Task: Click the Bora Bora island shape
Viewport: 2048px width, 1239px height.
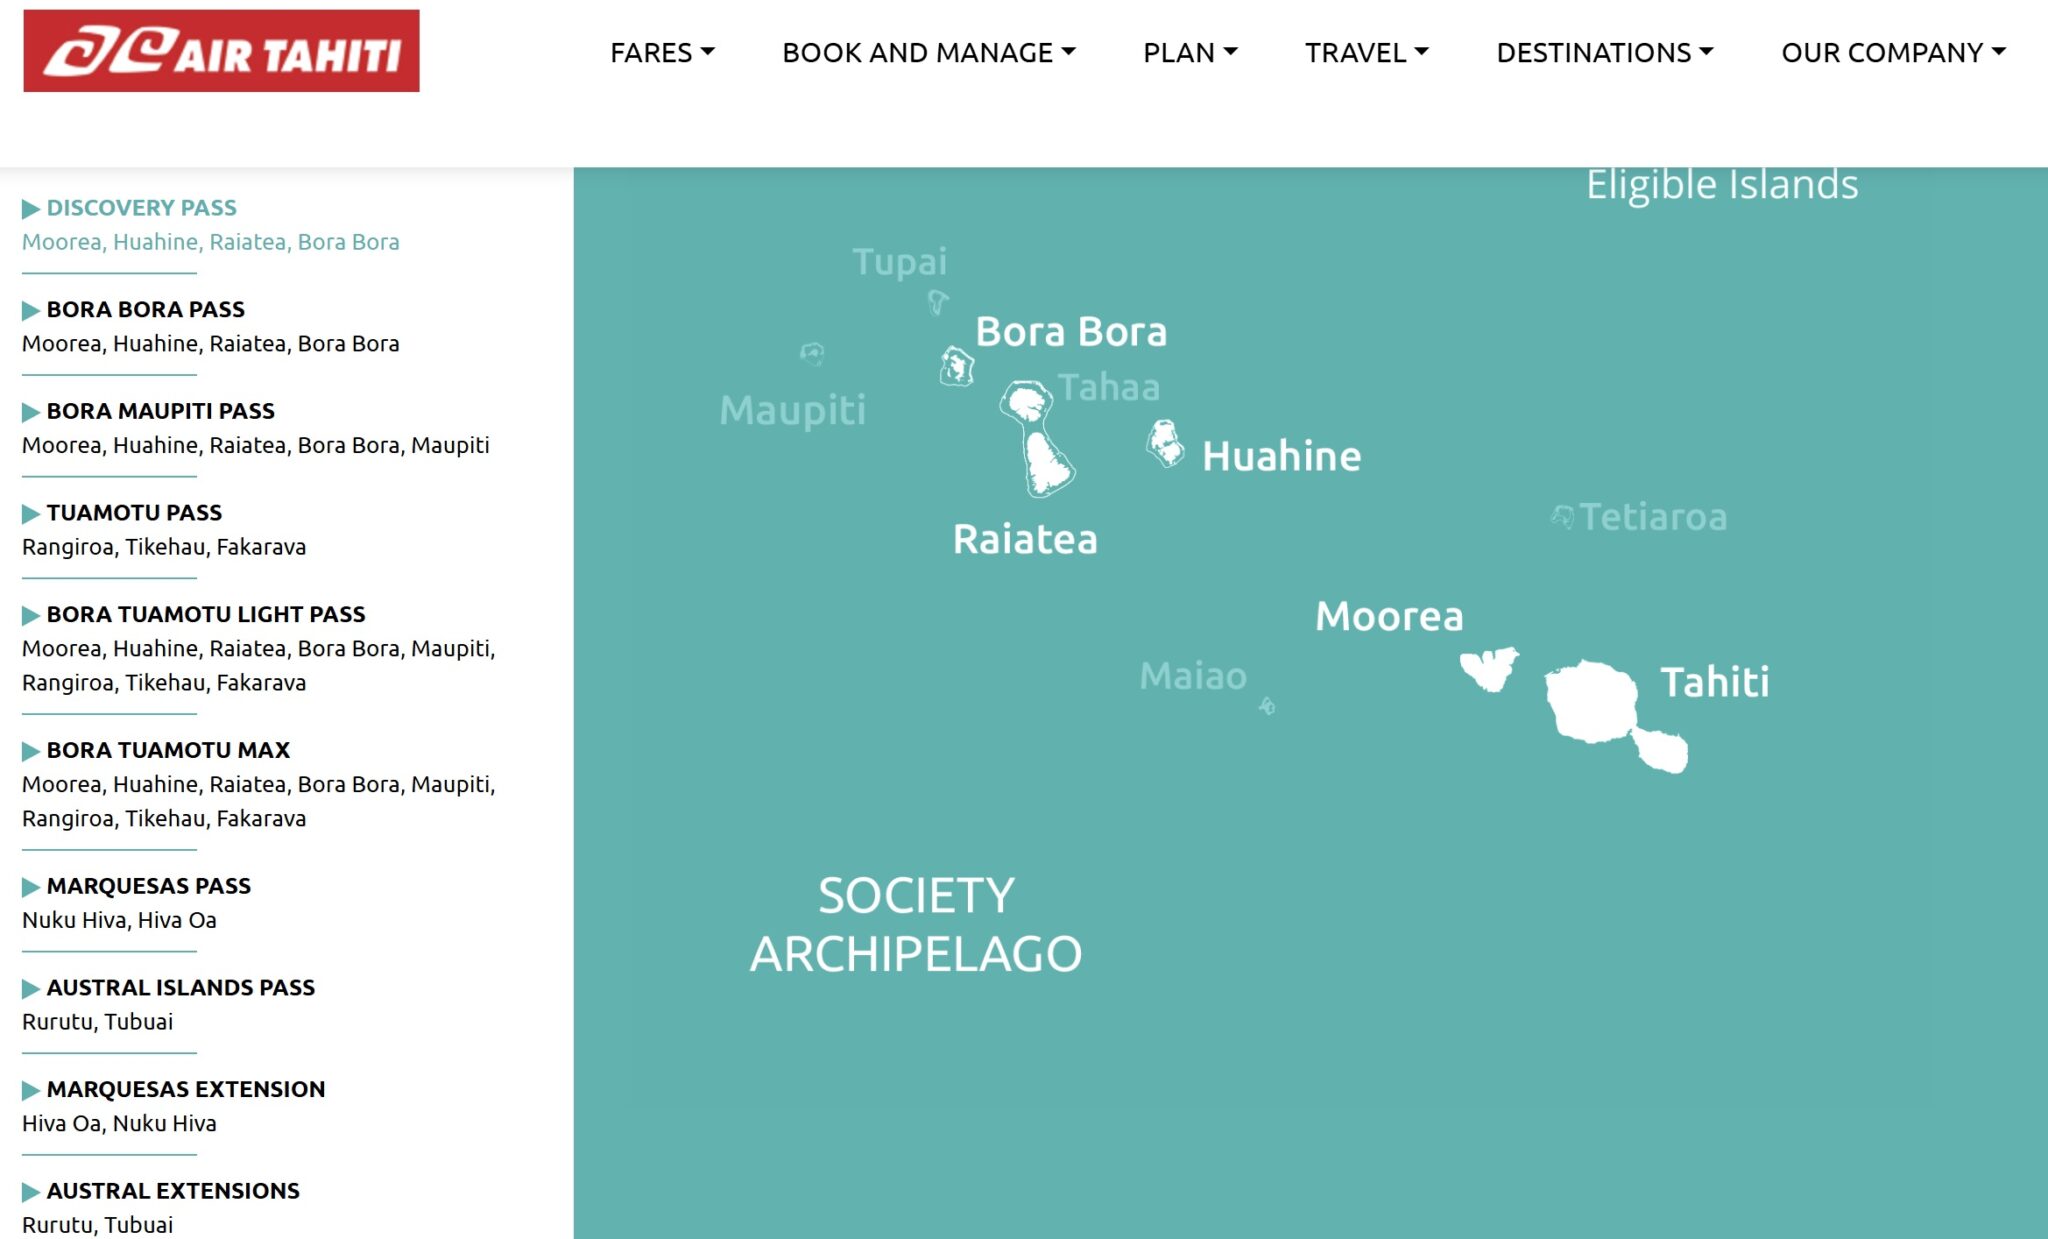Action: pos(956,367)
